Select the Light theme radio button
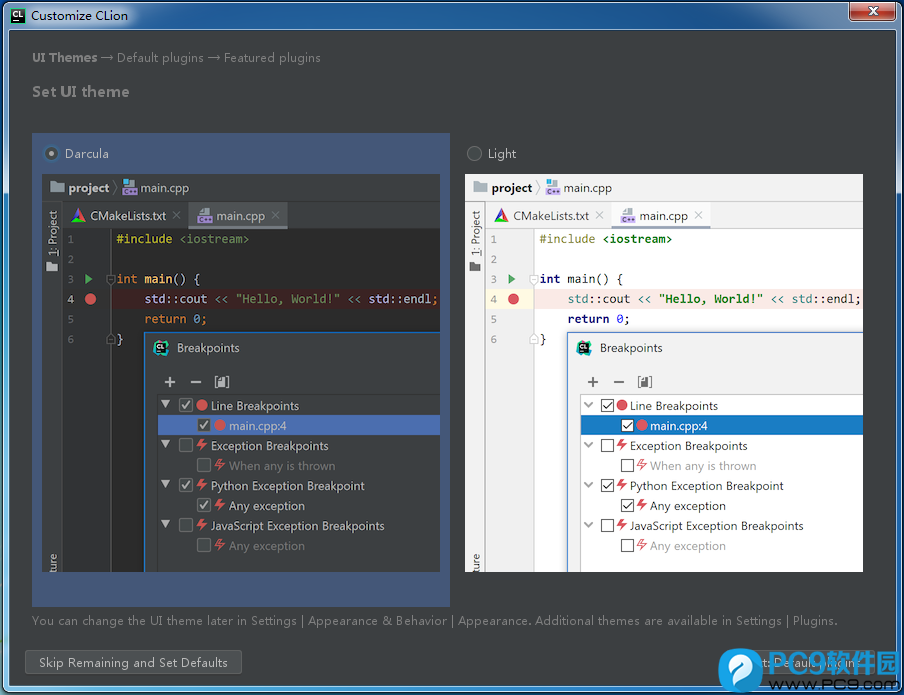The width and height of the screenshot is (904, 695). [474, 153]
